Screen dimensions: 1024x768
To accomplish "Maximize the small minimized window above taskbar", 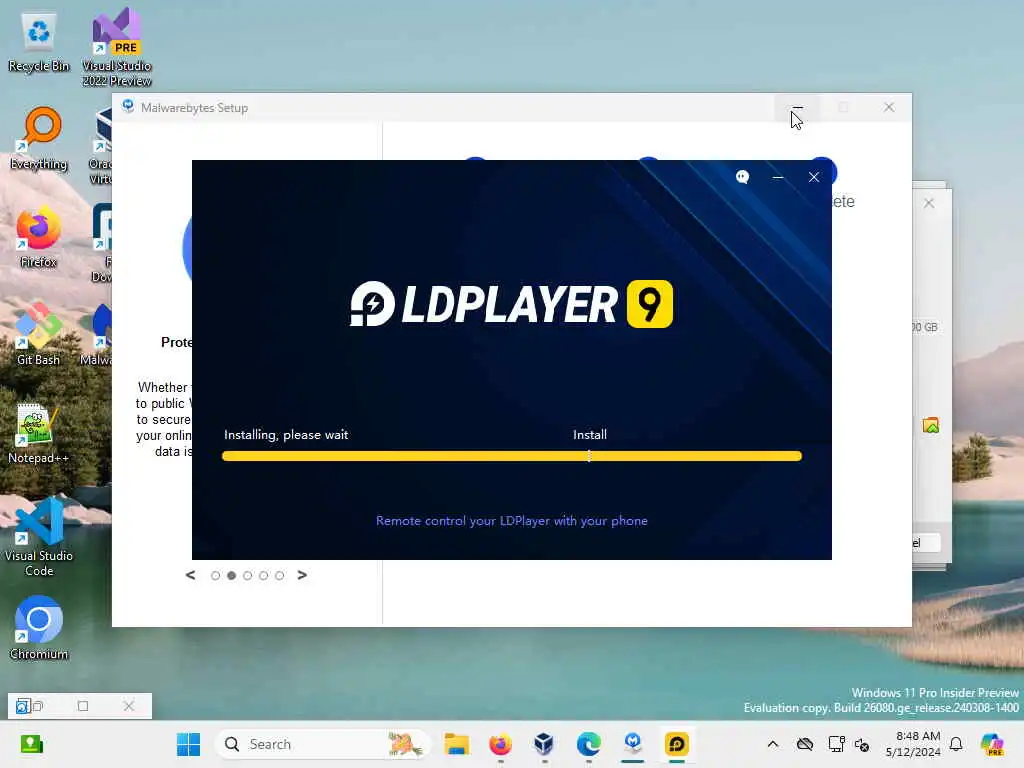I will pyautogui.click(x=83, y=706).
